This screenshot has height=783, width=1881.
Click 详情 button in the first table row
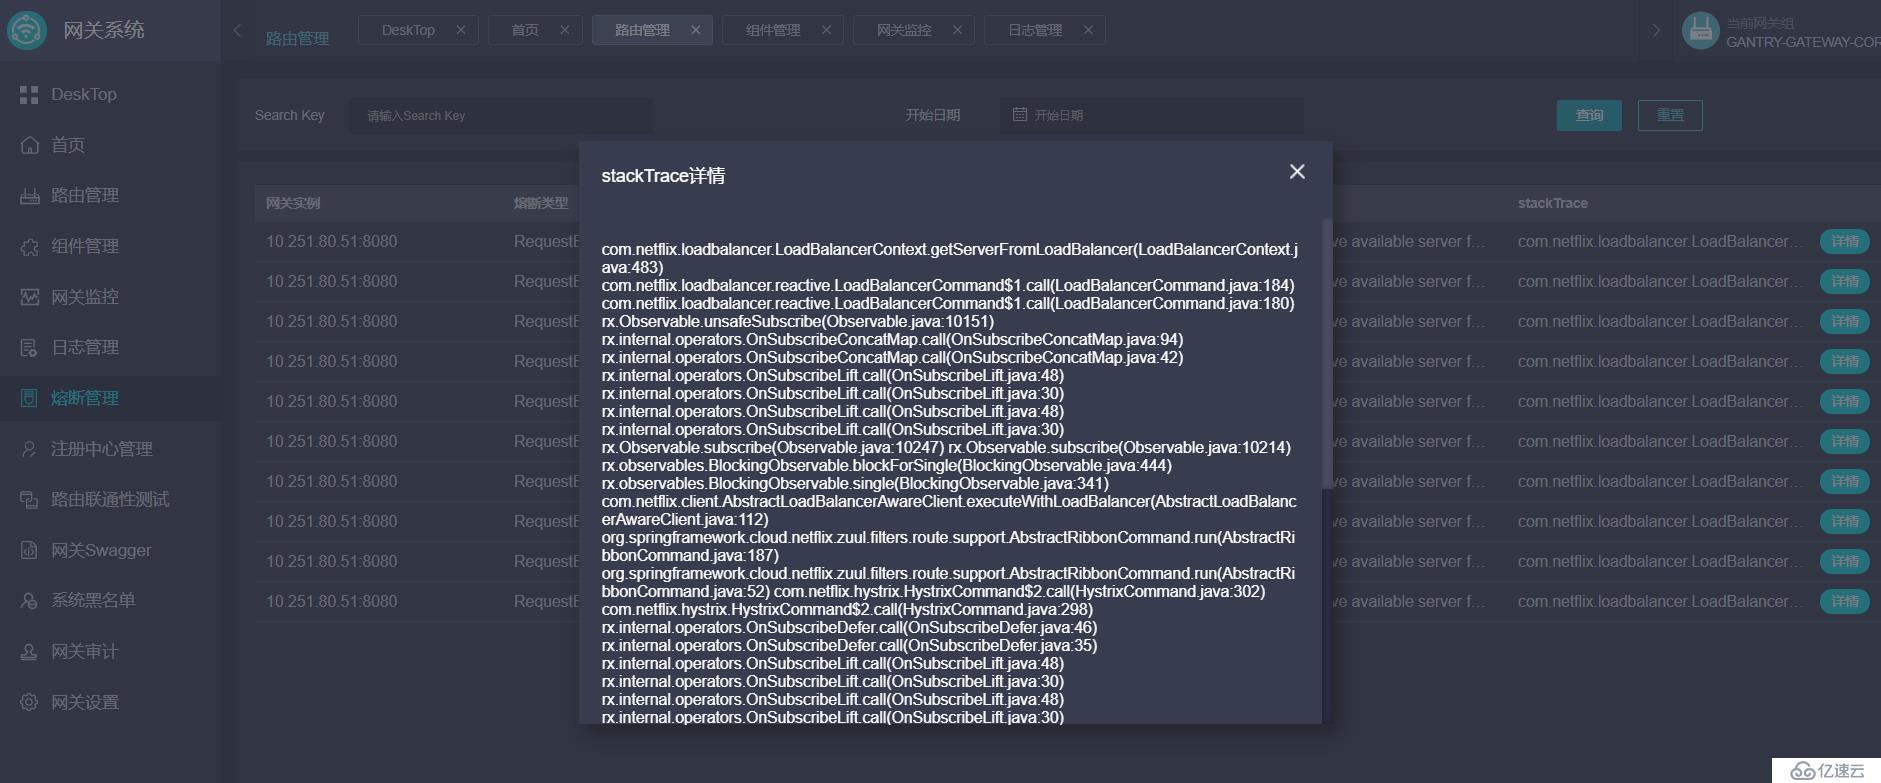(x=1844, y=241)
